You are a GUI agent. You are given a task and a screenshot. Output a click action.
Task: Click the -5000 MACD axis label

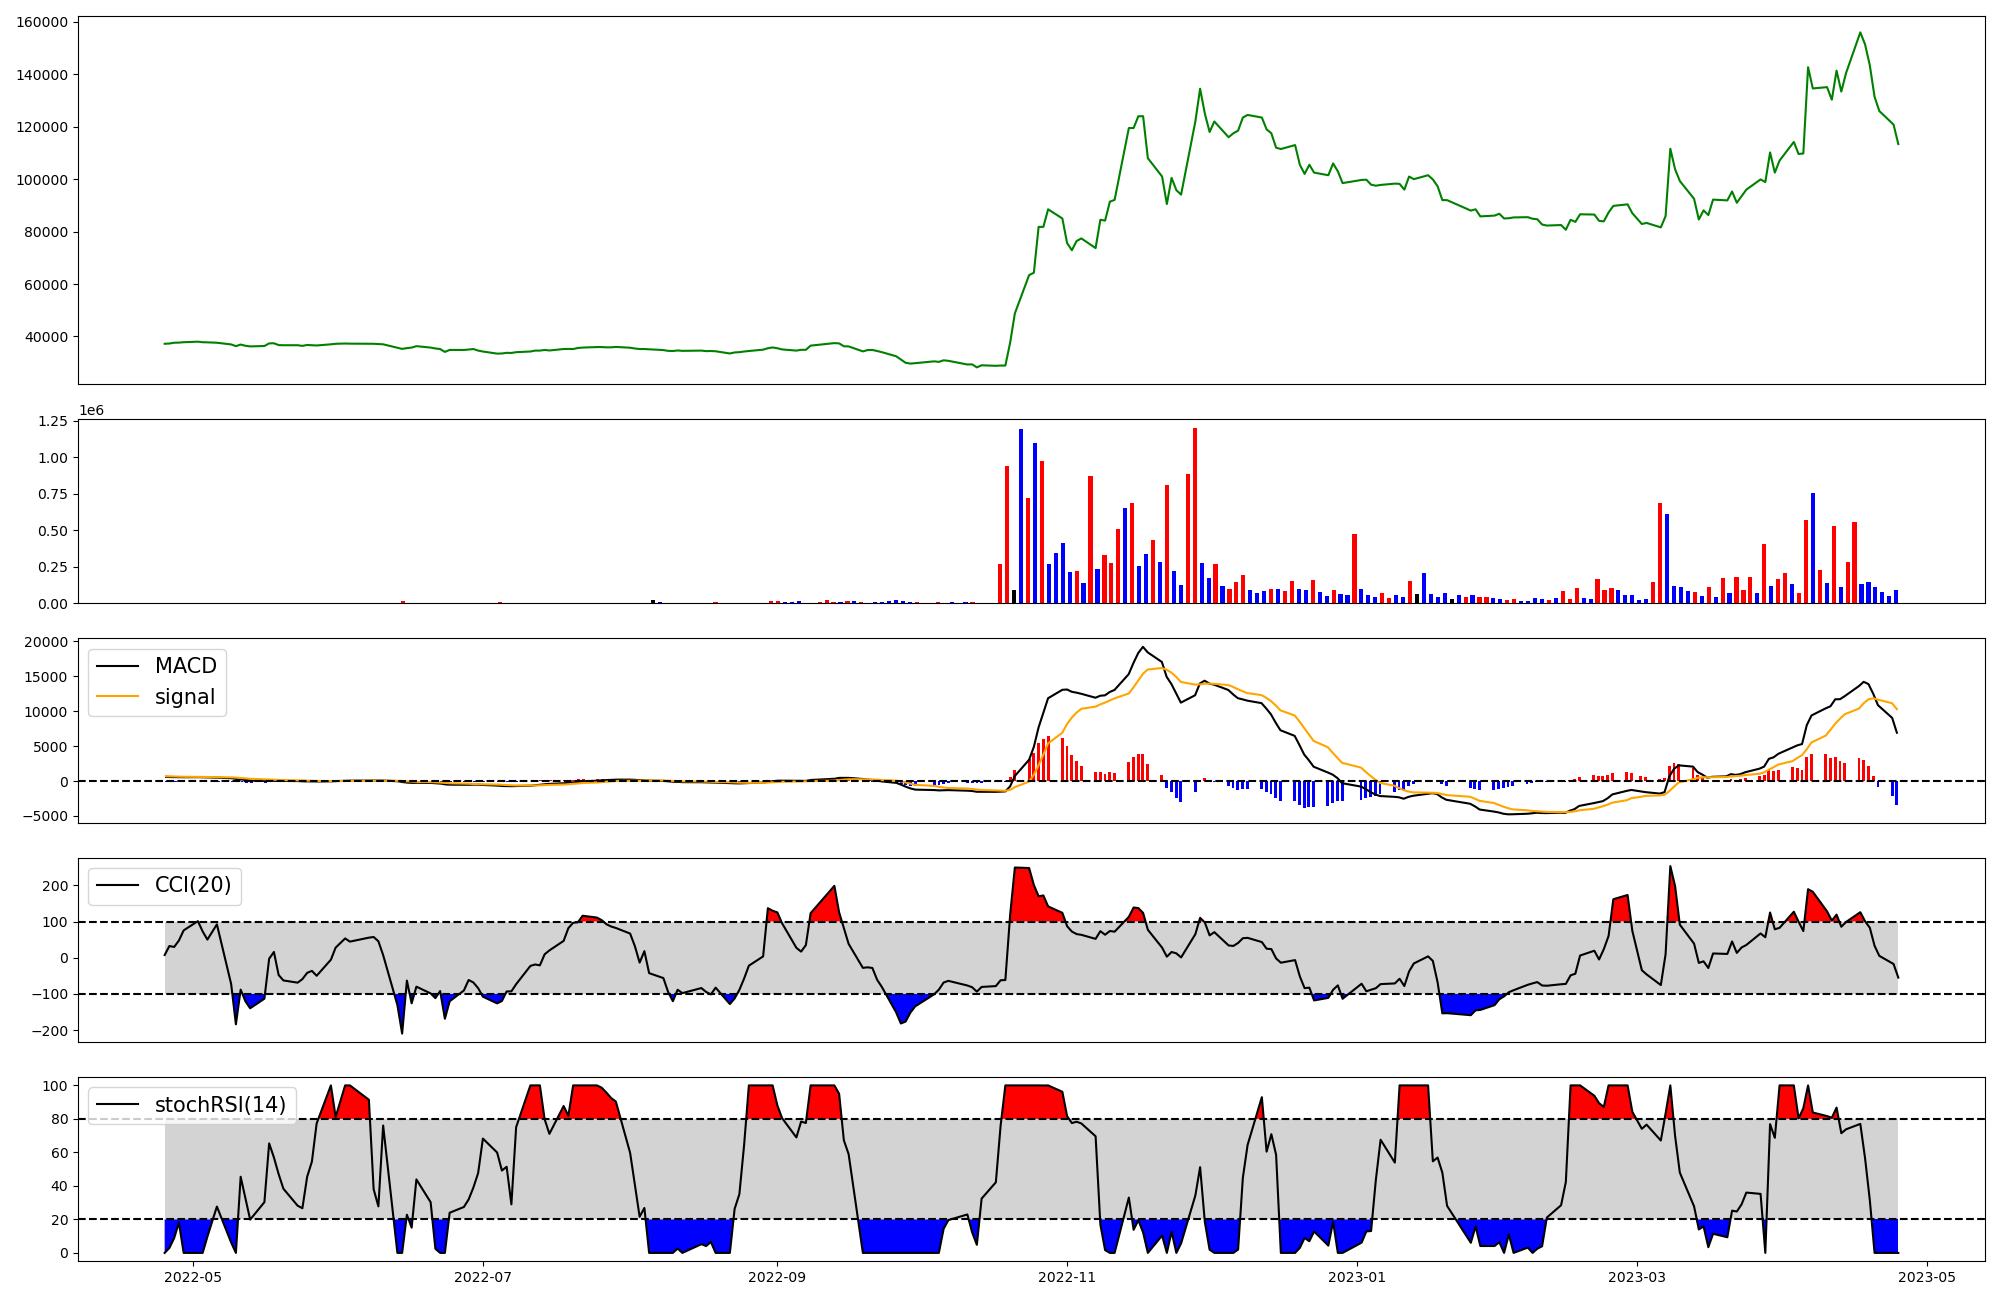click(45, 817)
